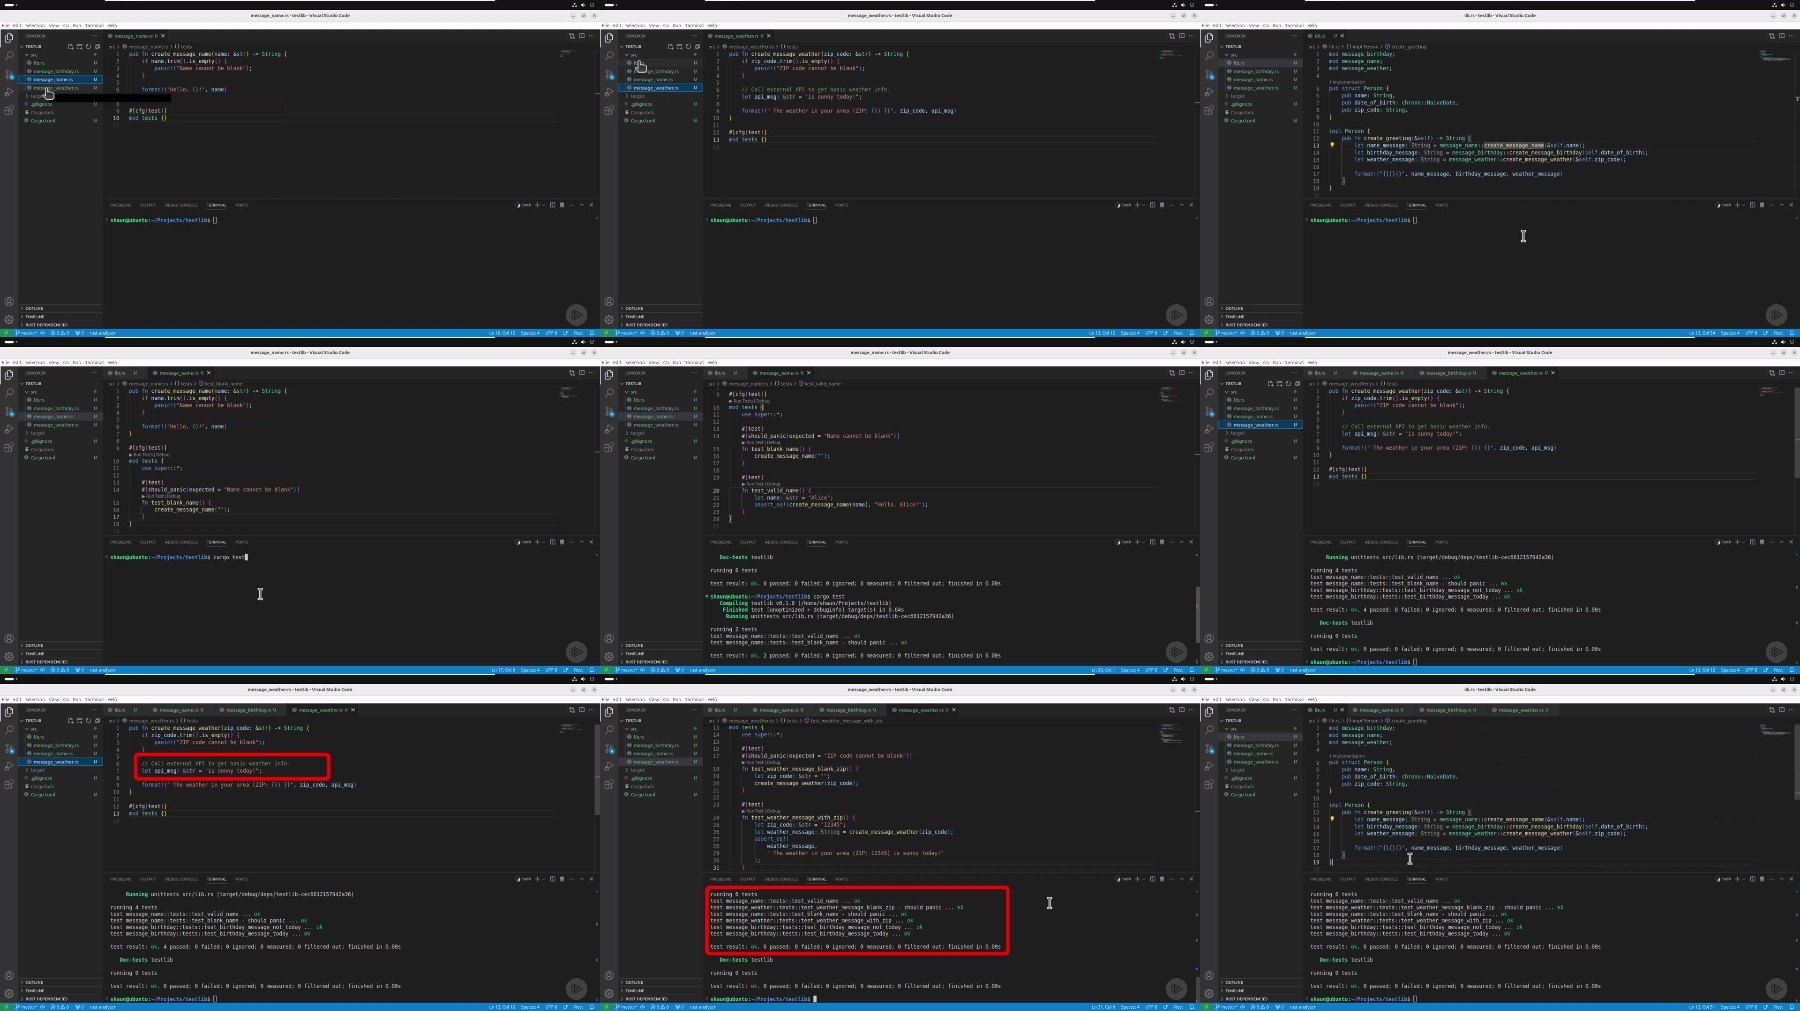Open Search view in top-left screenshot's activity bar

coord(9,55)
